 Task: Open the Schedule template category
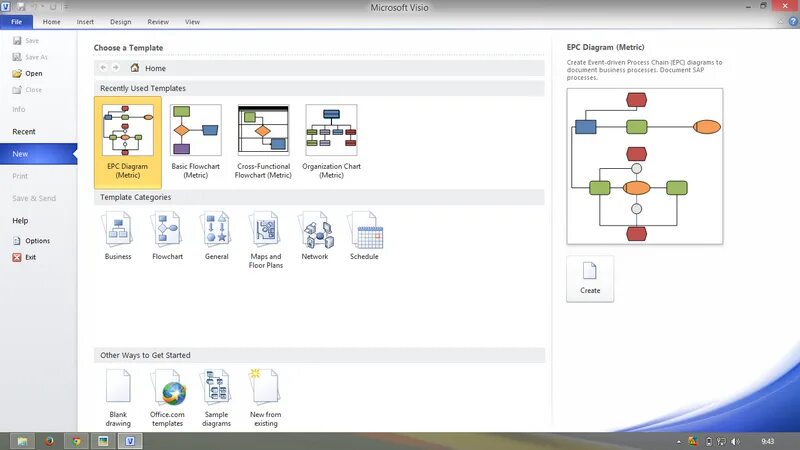tap(364, 236)
